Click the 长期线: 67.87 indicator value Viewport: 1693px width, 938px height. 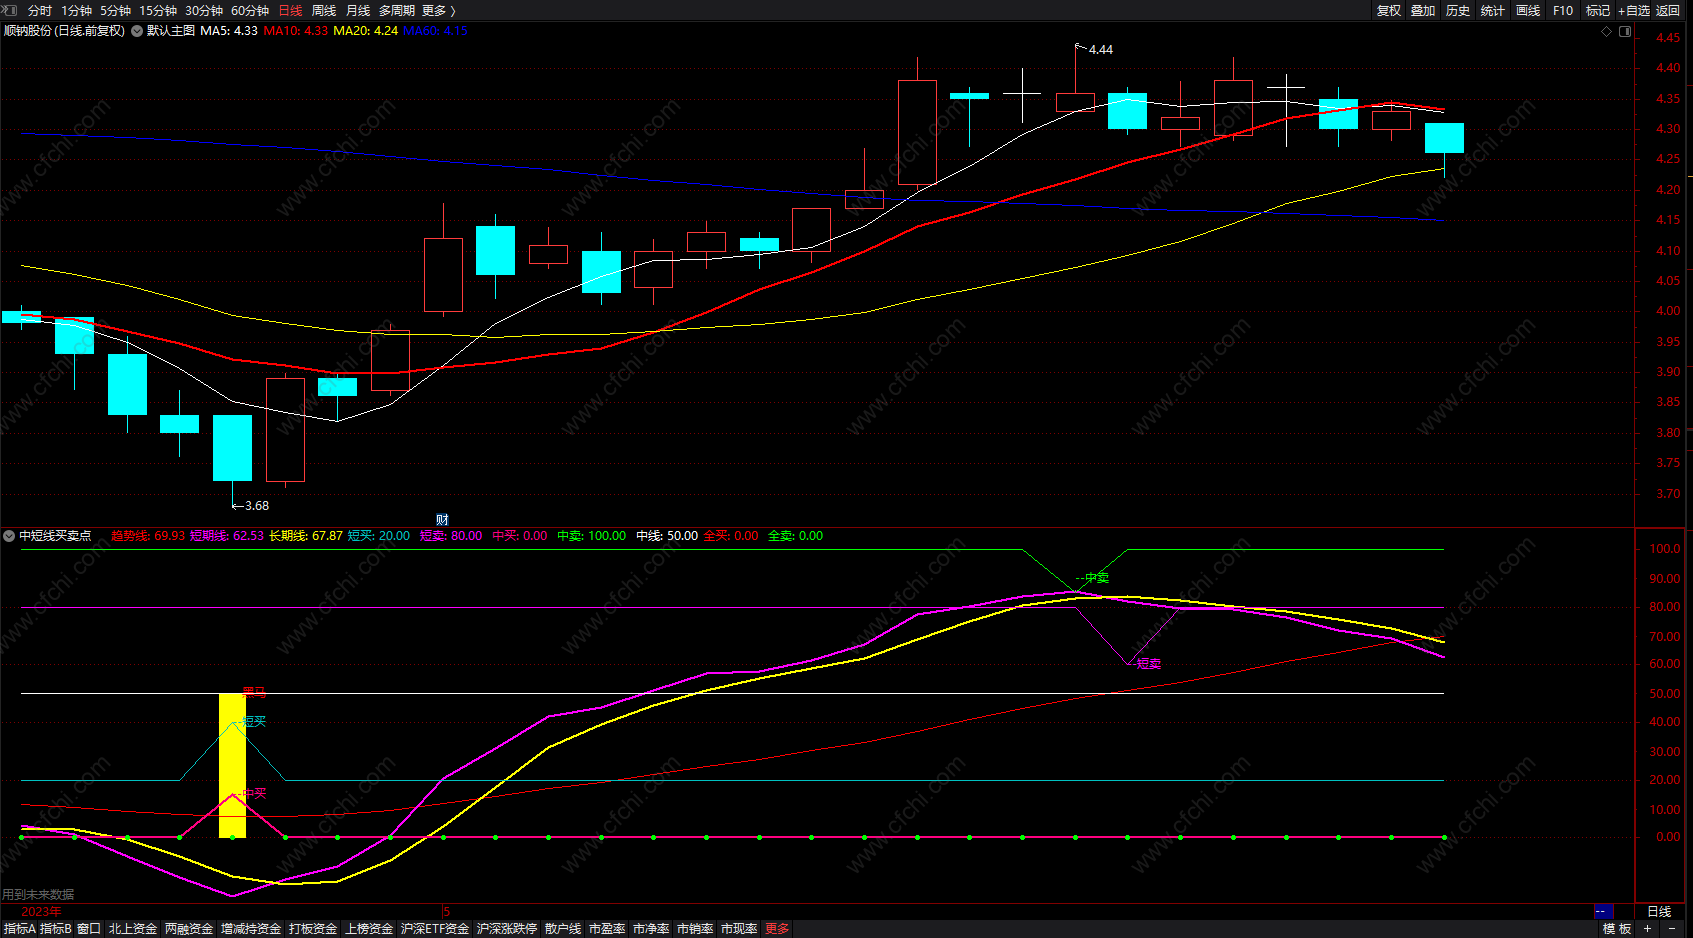[x=306, y=536]
